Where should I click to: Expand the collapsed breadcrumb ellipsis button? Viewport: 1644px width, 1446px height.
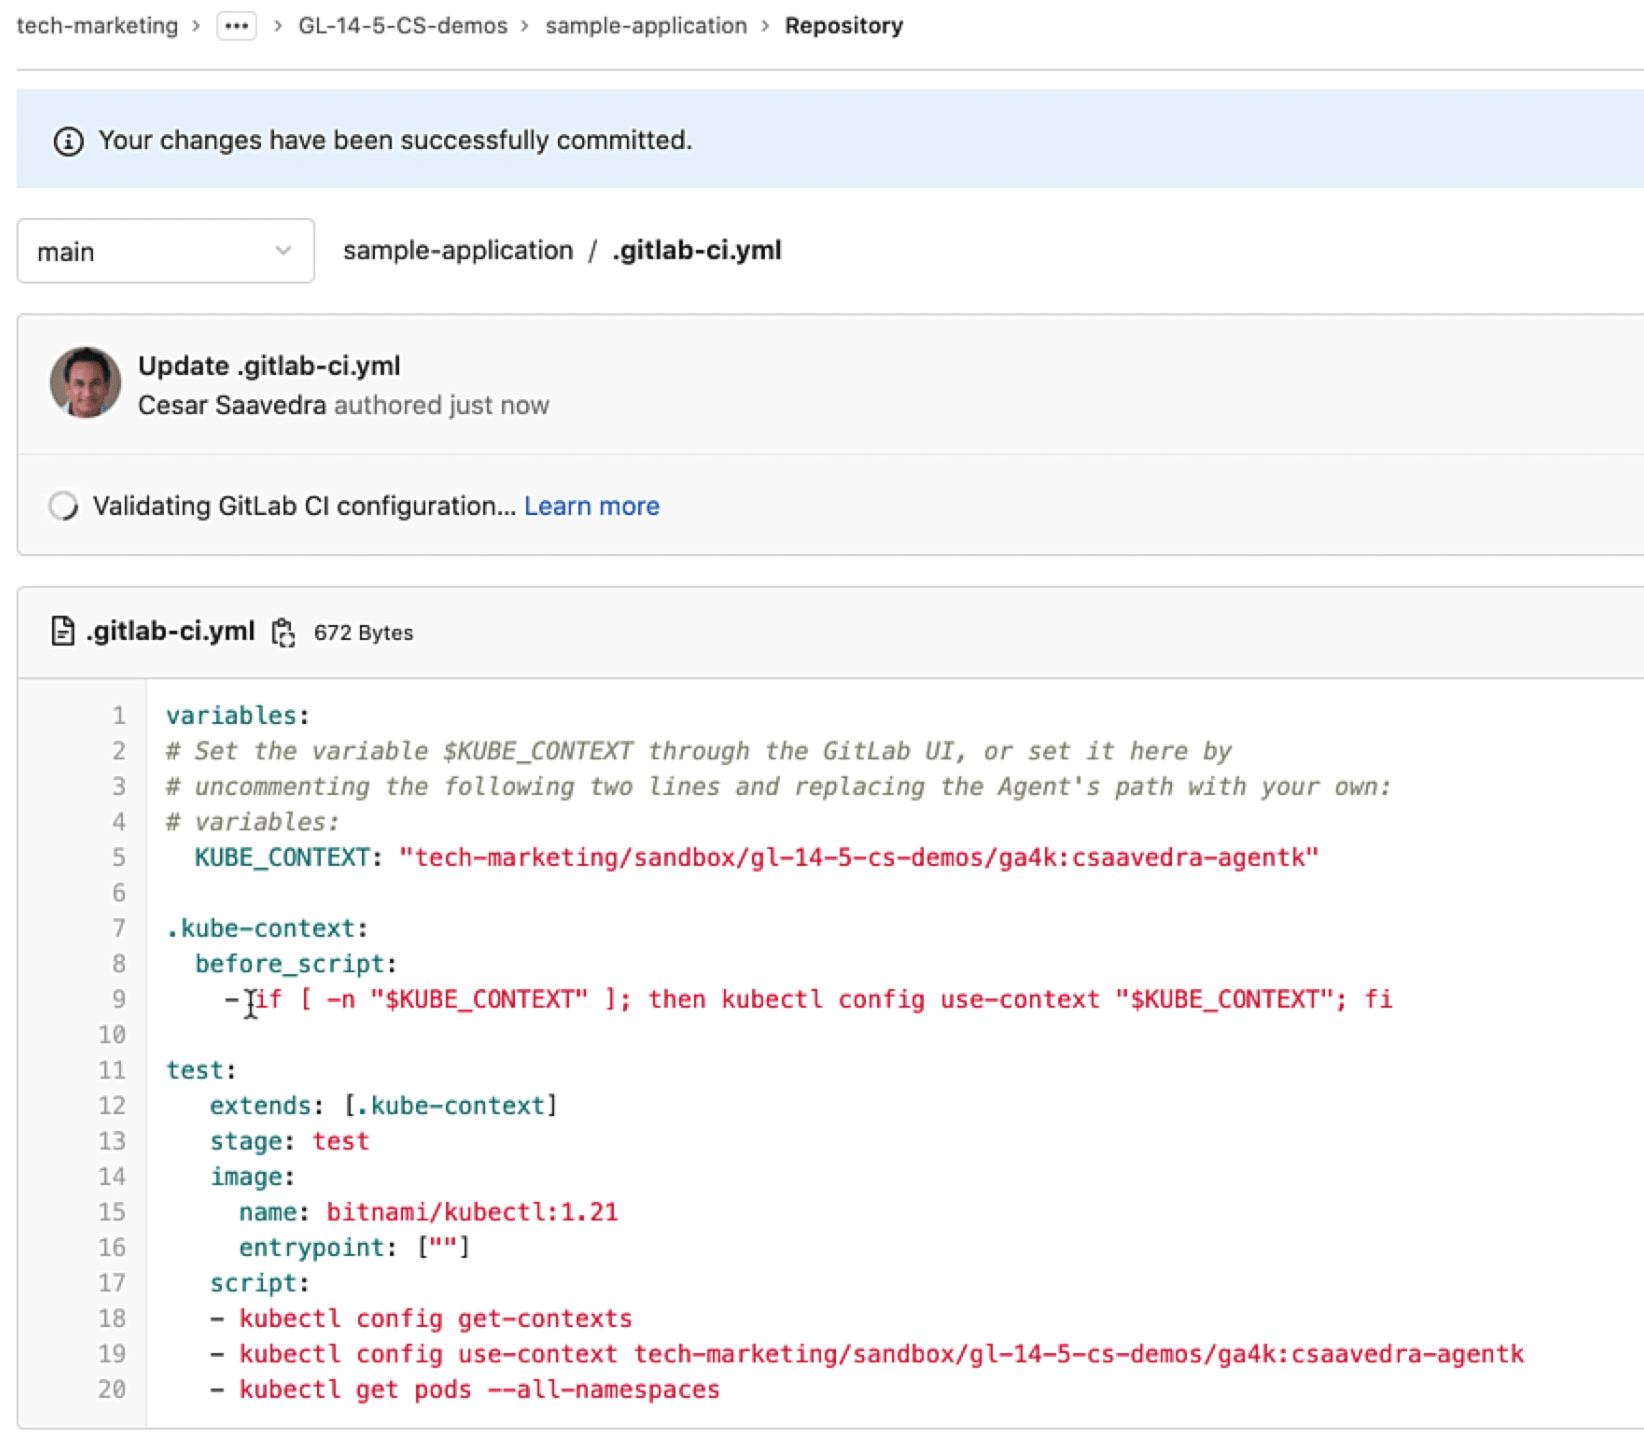[x=236, y=26]
